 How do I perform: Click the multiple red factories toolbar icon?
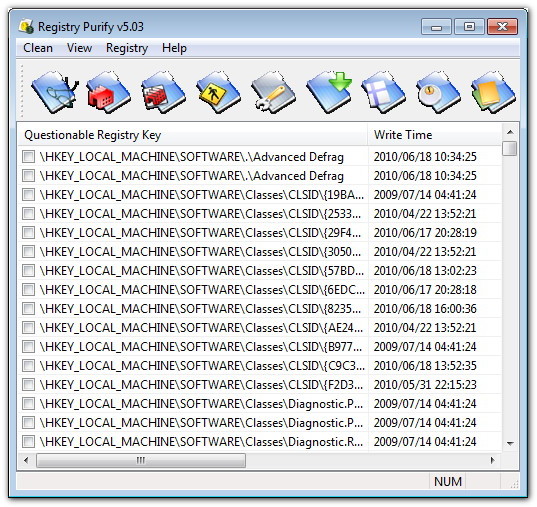(163, 92)
